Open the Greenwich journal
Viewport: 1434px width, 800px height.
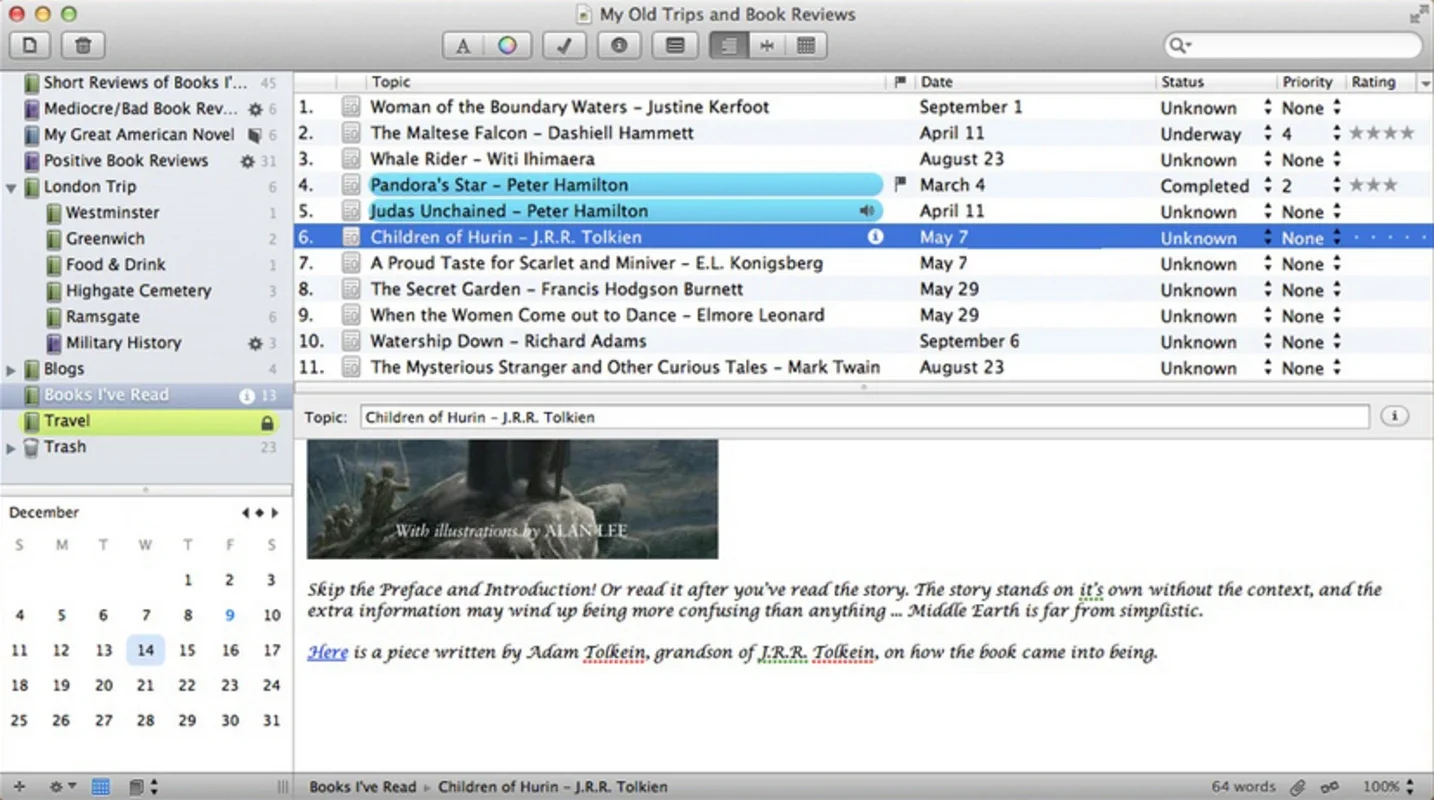point(105,238)
